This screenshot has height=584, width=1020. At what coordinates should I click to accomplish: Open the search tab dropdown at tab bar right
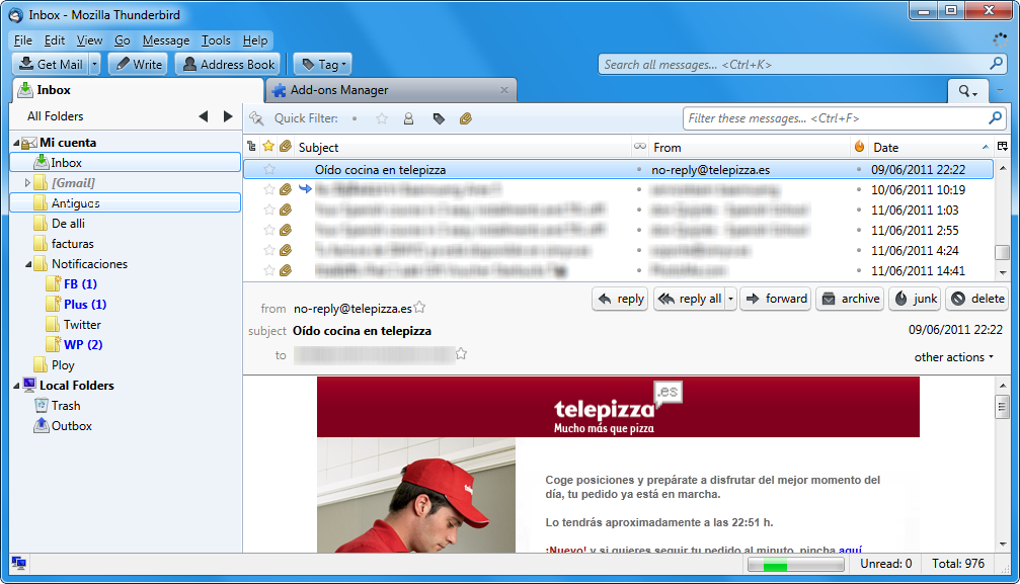[968, 91]
